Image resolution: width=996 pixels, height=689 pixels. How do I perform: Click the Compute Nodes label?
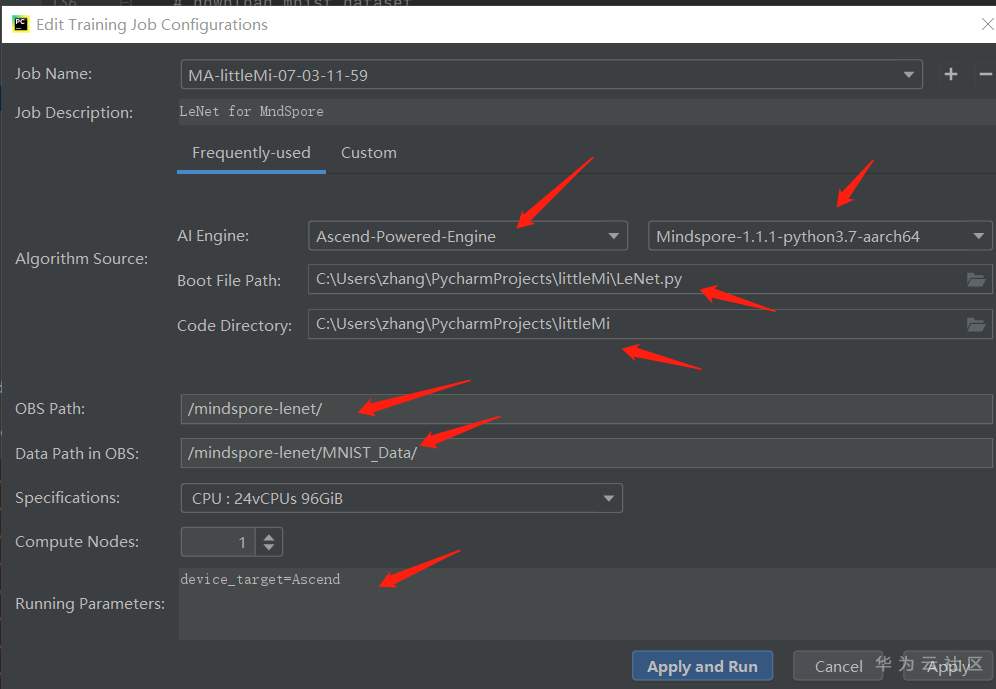point(77,542)
